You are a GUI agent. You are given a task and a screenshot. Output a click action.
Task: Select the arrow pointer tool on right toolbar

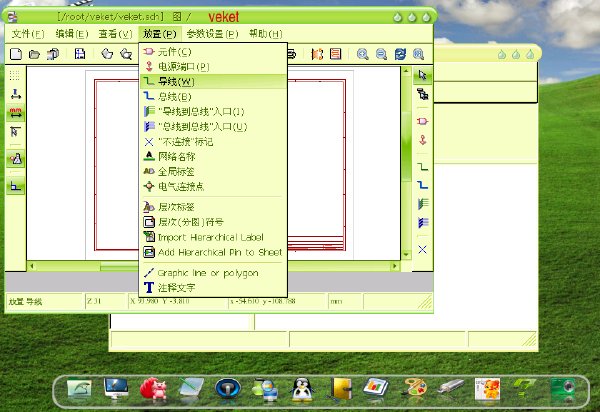(x=422, y=75)
